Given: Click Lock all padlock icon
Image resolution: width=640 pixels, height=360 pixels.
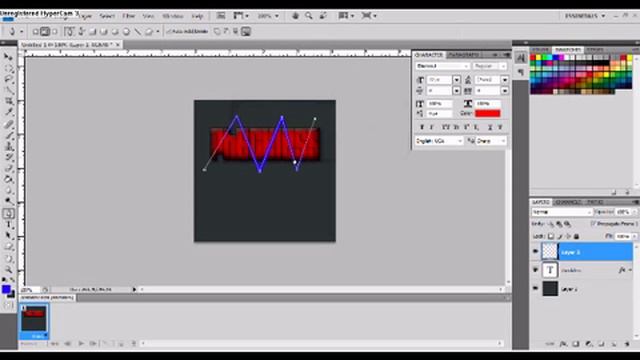Looking at the screenshot, I should click(x=576, y=236).
